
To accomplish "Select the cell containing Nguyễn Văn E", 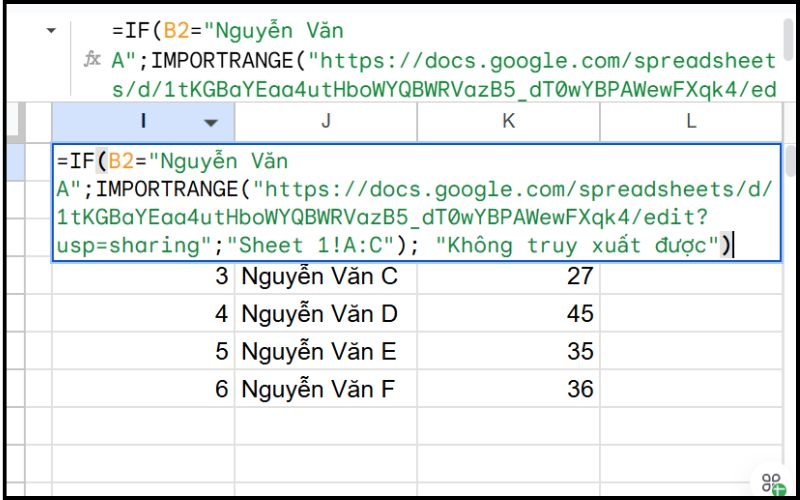I will [x=325, y=352].
